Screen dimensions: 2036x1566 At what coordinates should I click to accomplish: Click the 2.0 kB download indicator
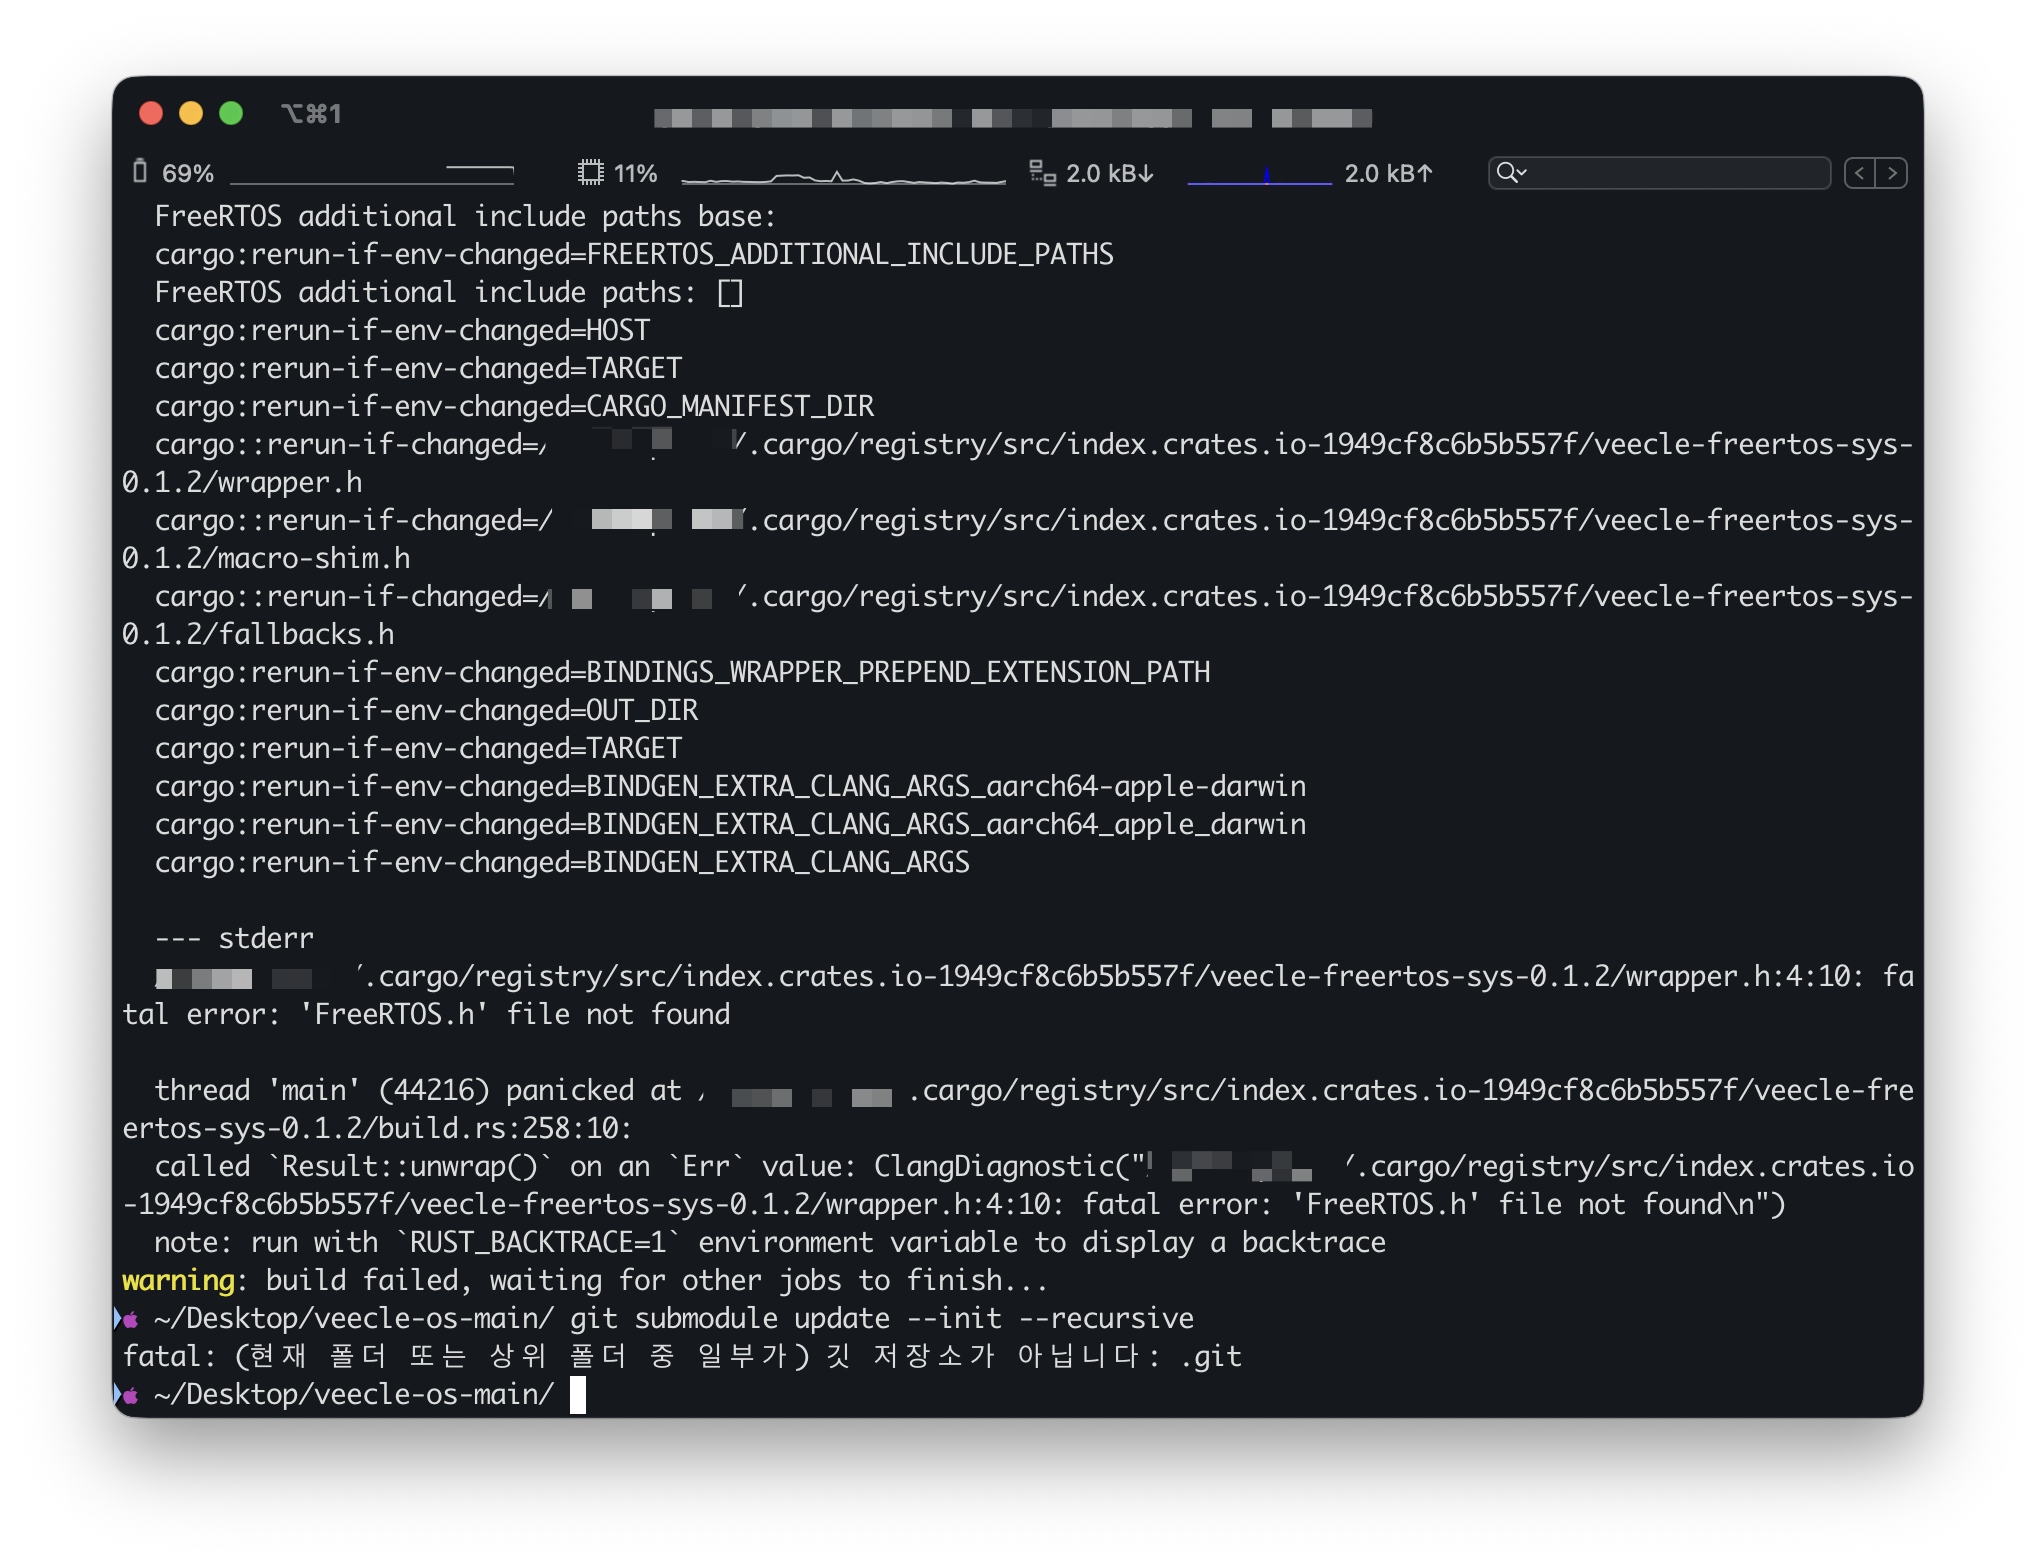point(1109,174)
